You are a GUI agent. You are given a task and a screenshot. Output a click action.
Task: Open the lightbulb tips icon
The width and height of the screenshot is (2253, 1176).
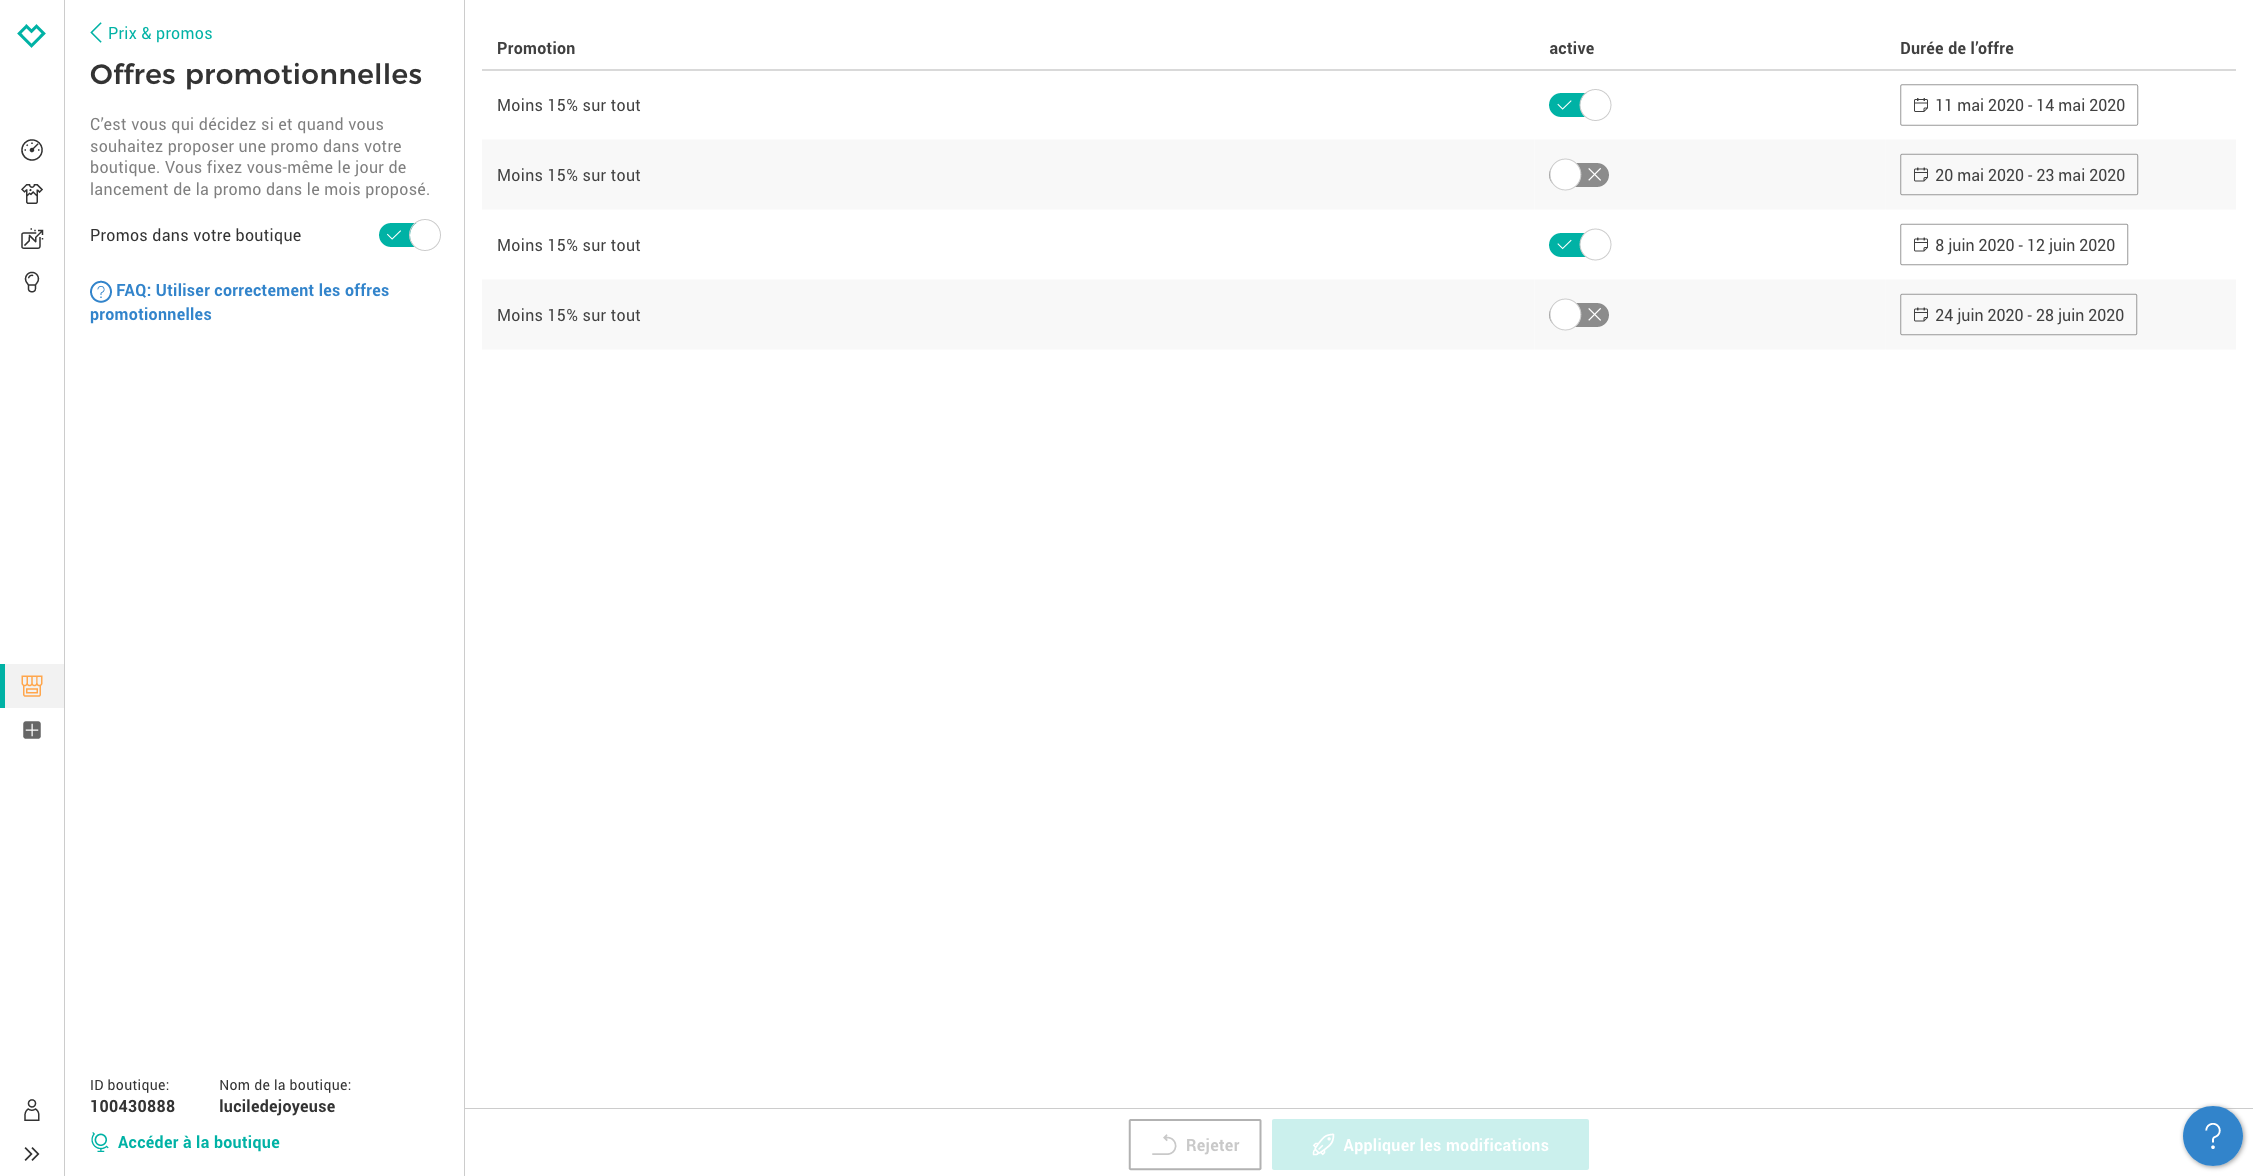click(x=32, y=283)
